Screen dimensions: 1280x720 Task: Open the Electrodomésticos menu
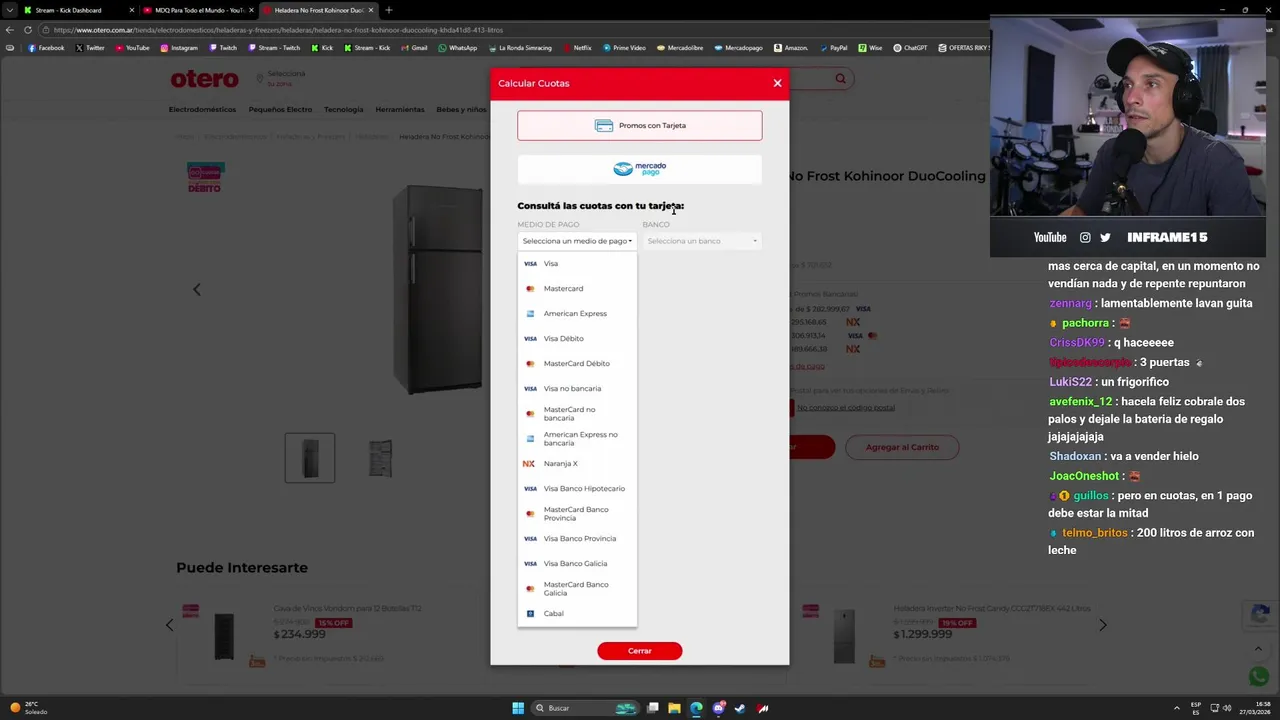tap(202, 109)
